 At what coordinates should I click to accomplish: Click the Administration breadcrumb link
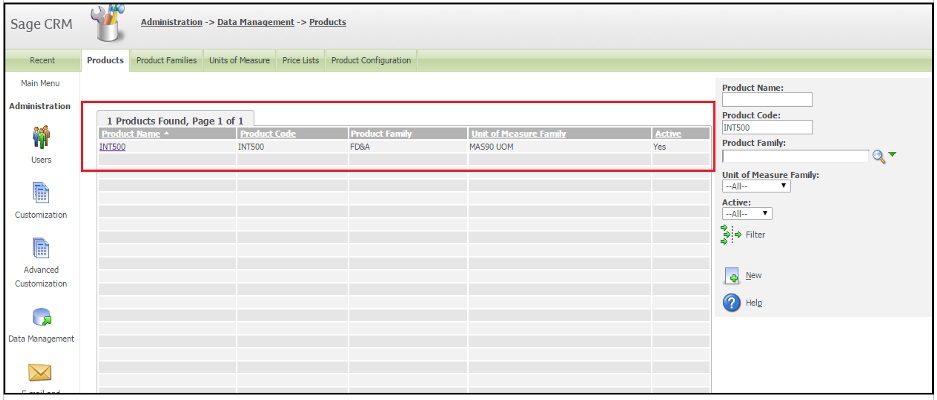pyautogui.click(x=172, y=22)
